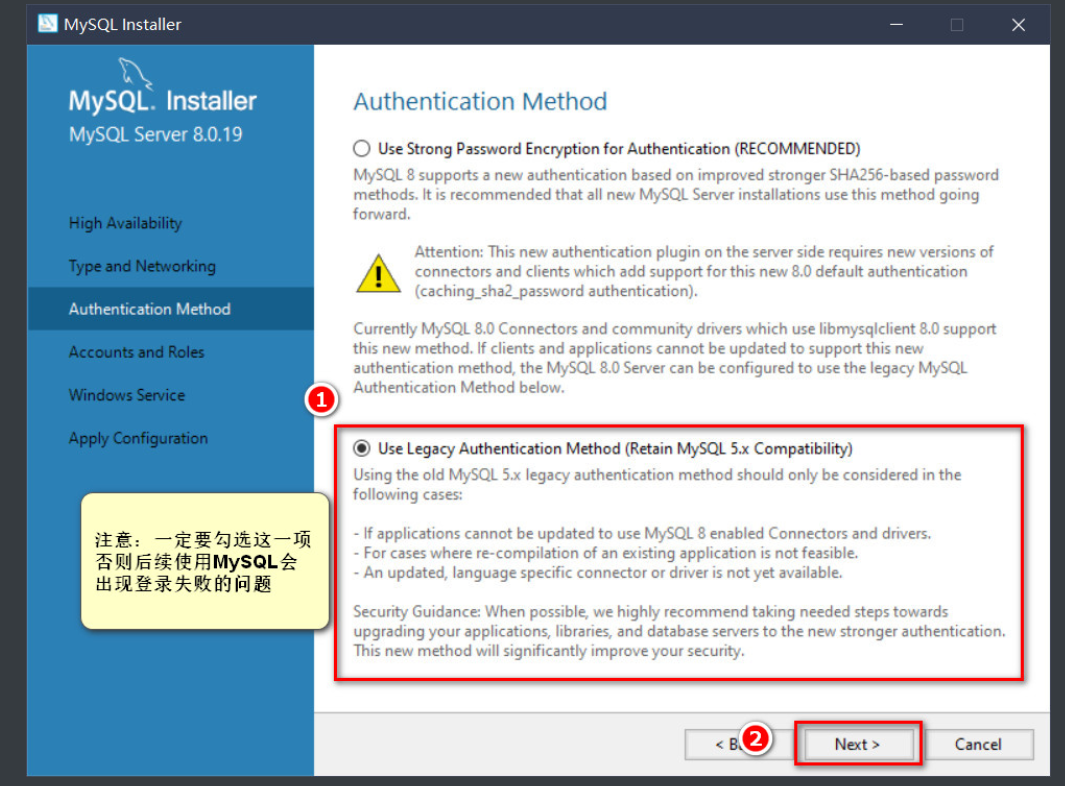The height and width of the screenshot is (786, 1065).
Task: Minimize the MySQL Installer window
Action: 897,24
